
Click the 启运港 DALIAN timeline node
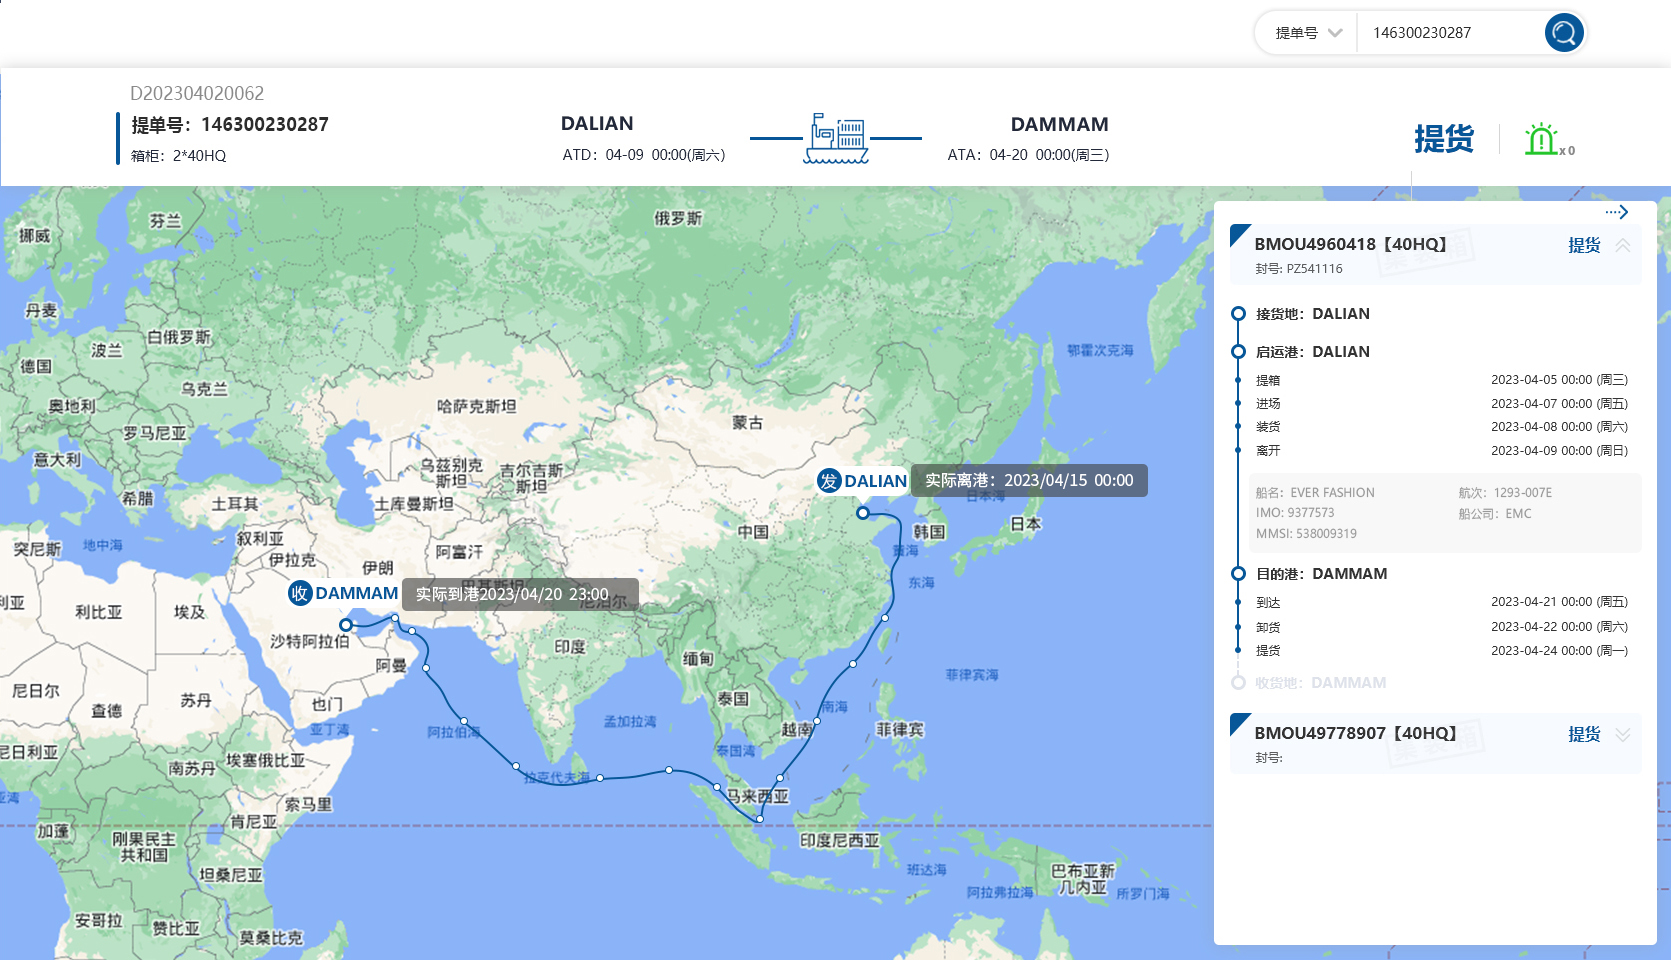1238,352
